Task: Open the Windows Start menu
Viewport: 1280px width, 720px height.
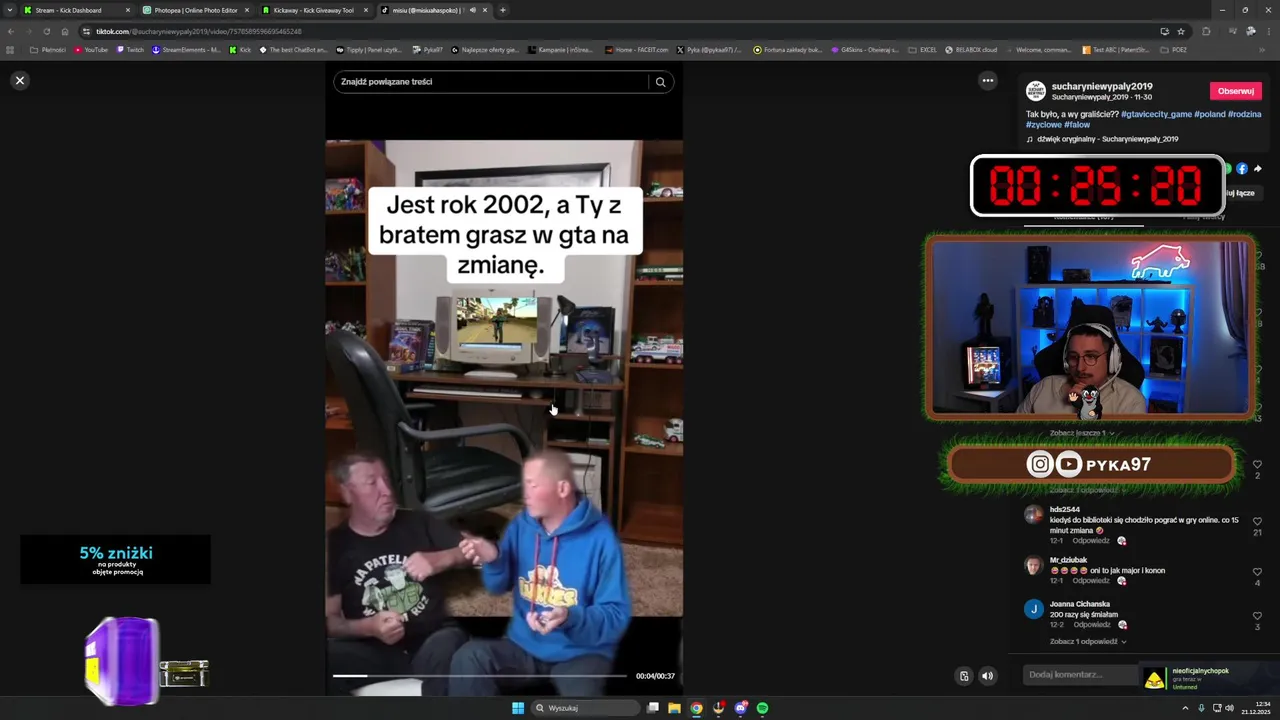Action: coord(518,708)
